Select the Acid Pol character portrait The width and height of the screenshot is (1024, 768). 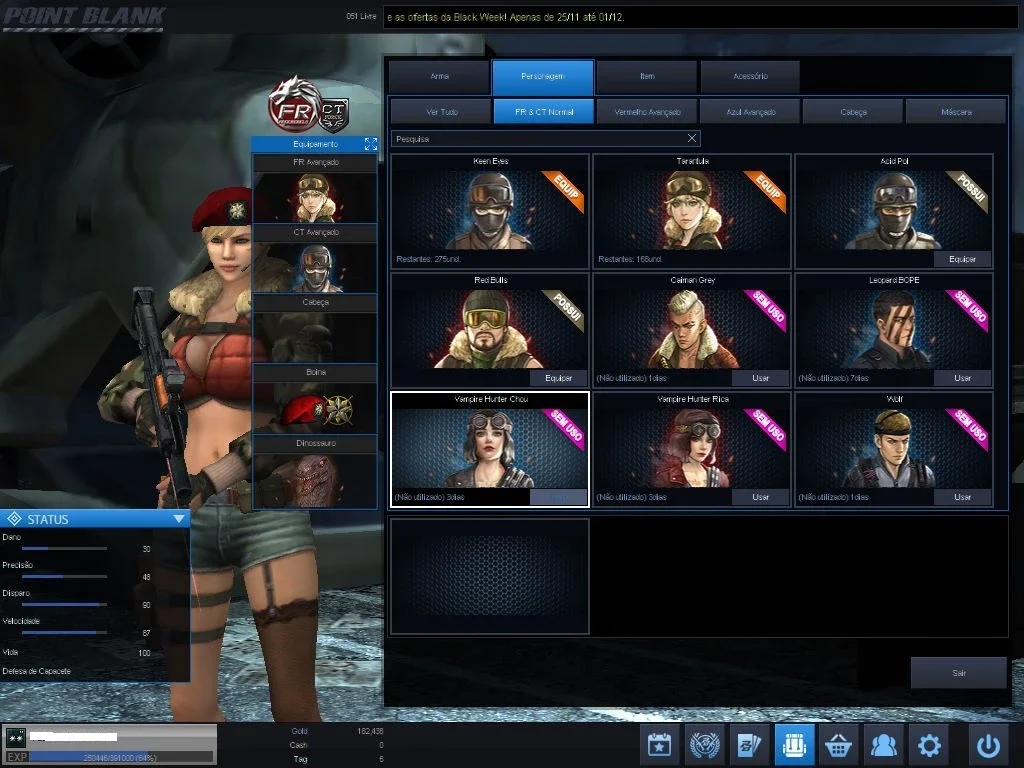click(893, 209)
